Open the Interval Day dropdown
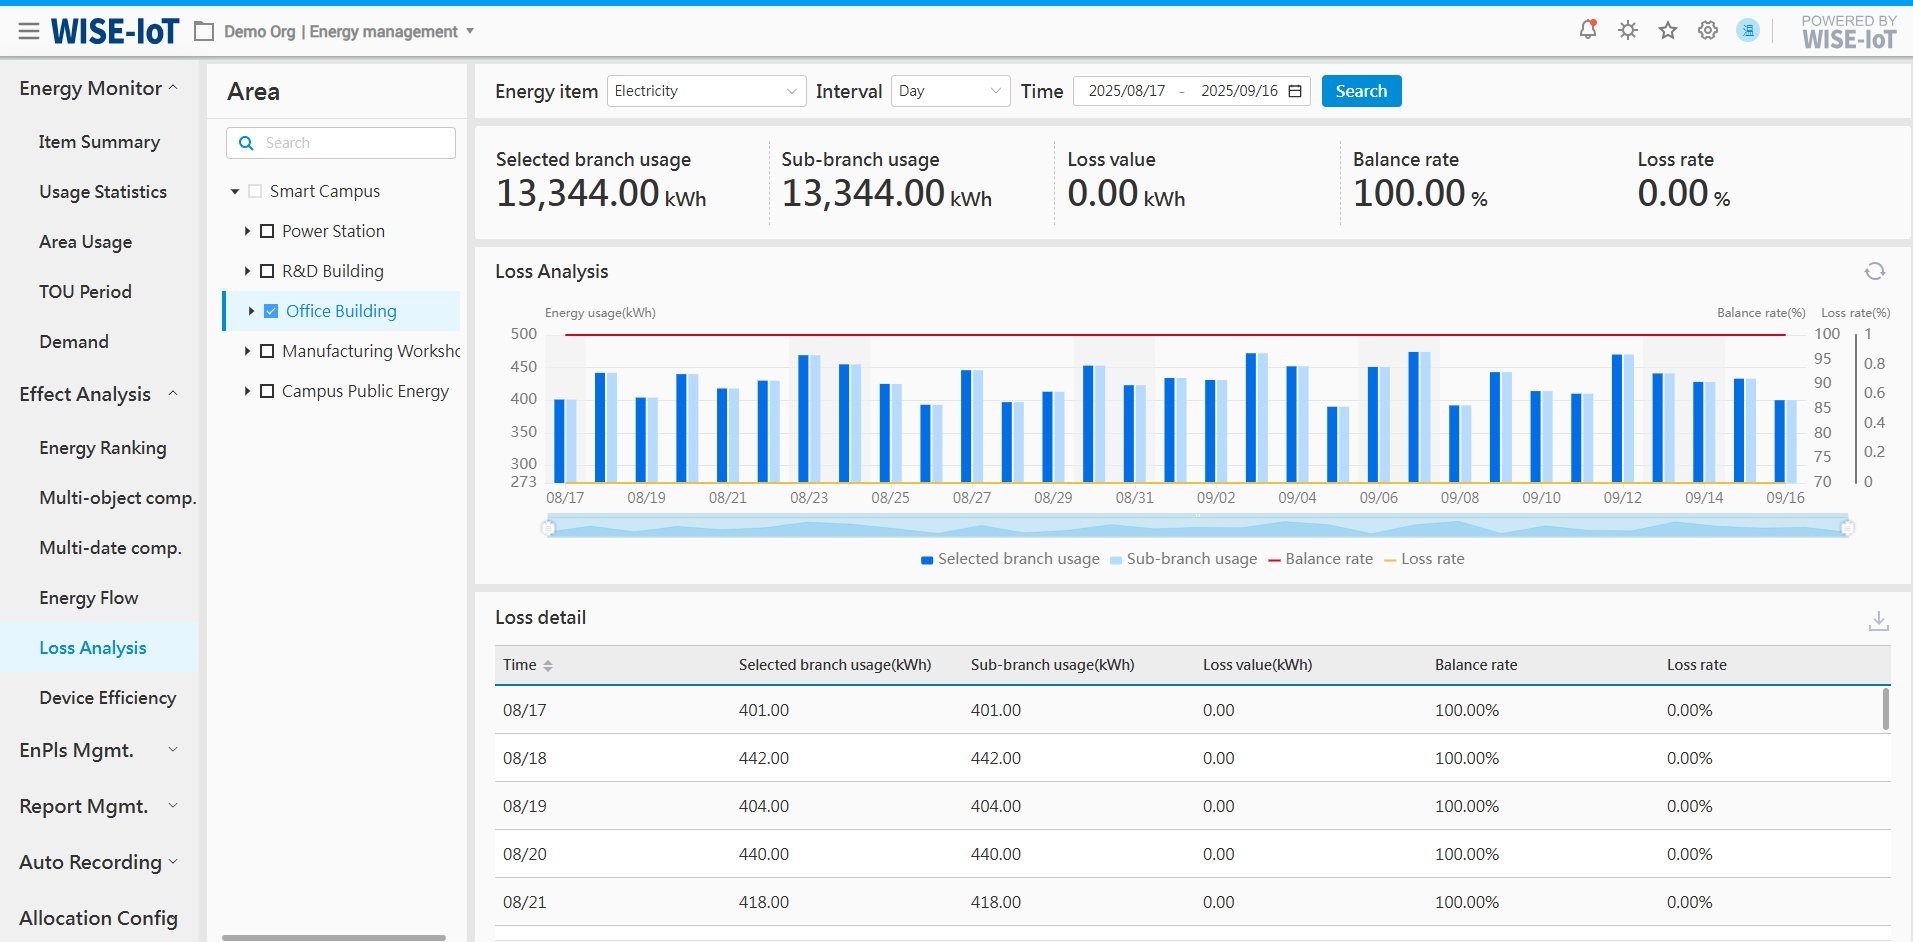This screenshot has width=1913, height=942. [x=949, y=91]
